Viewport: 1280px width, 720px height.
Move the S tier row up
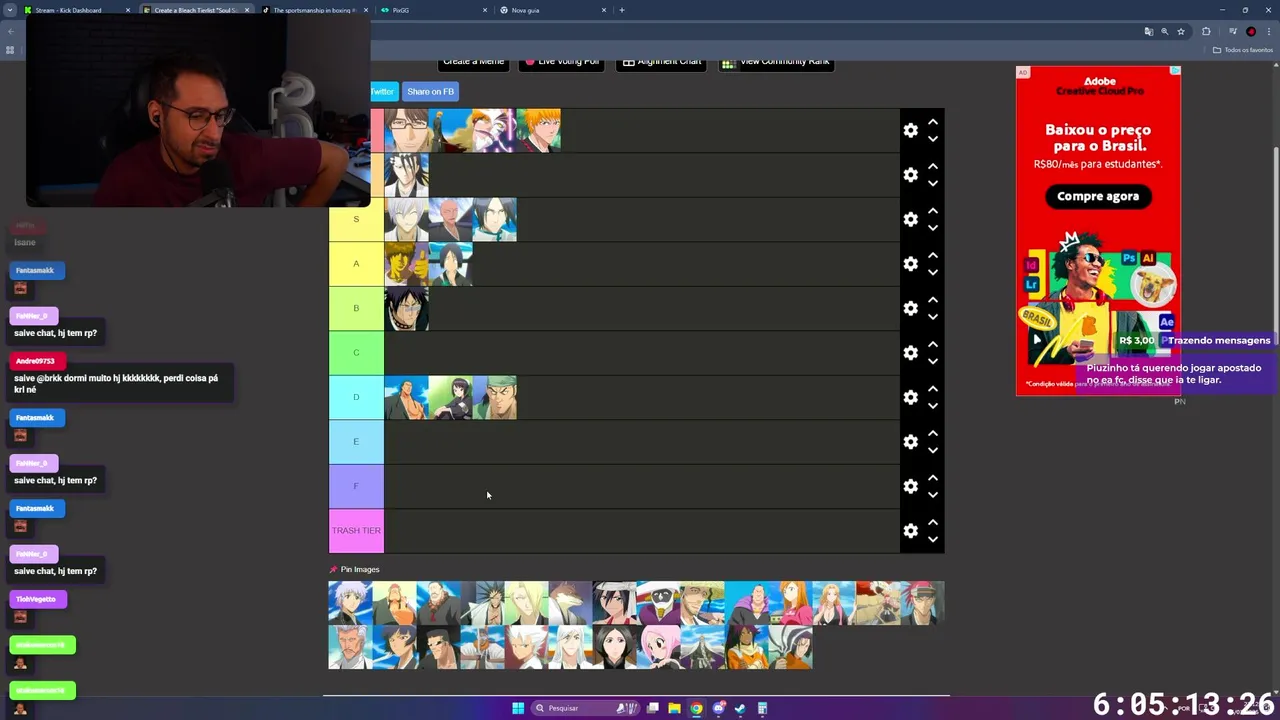tap(932, 211)
